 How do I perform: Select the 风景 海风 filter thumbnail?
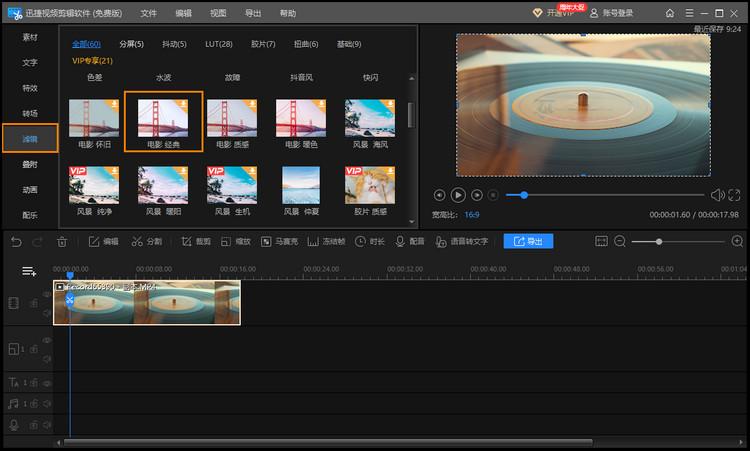coord(370,118)
